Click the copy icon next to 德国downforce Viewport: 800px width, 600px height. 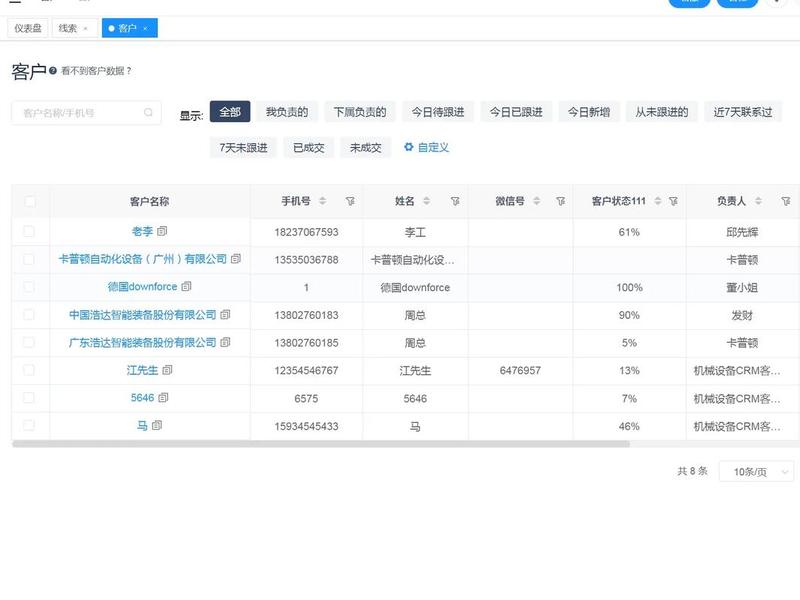187,286
